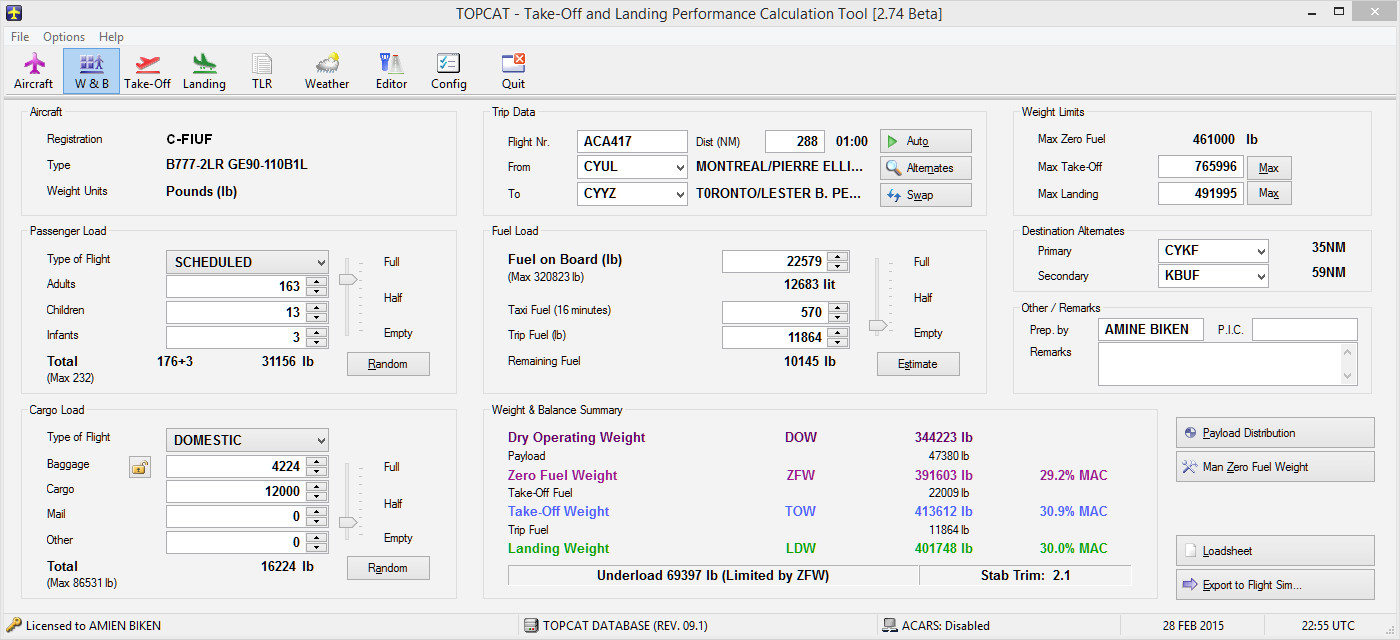
Task: Click the 22:55 UTC clock
Action: pos(1330,626)
